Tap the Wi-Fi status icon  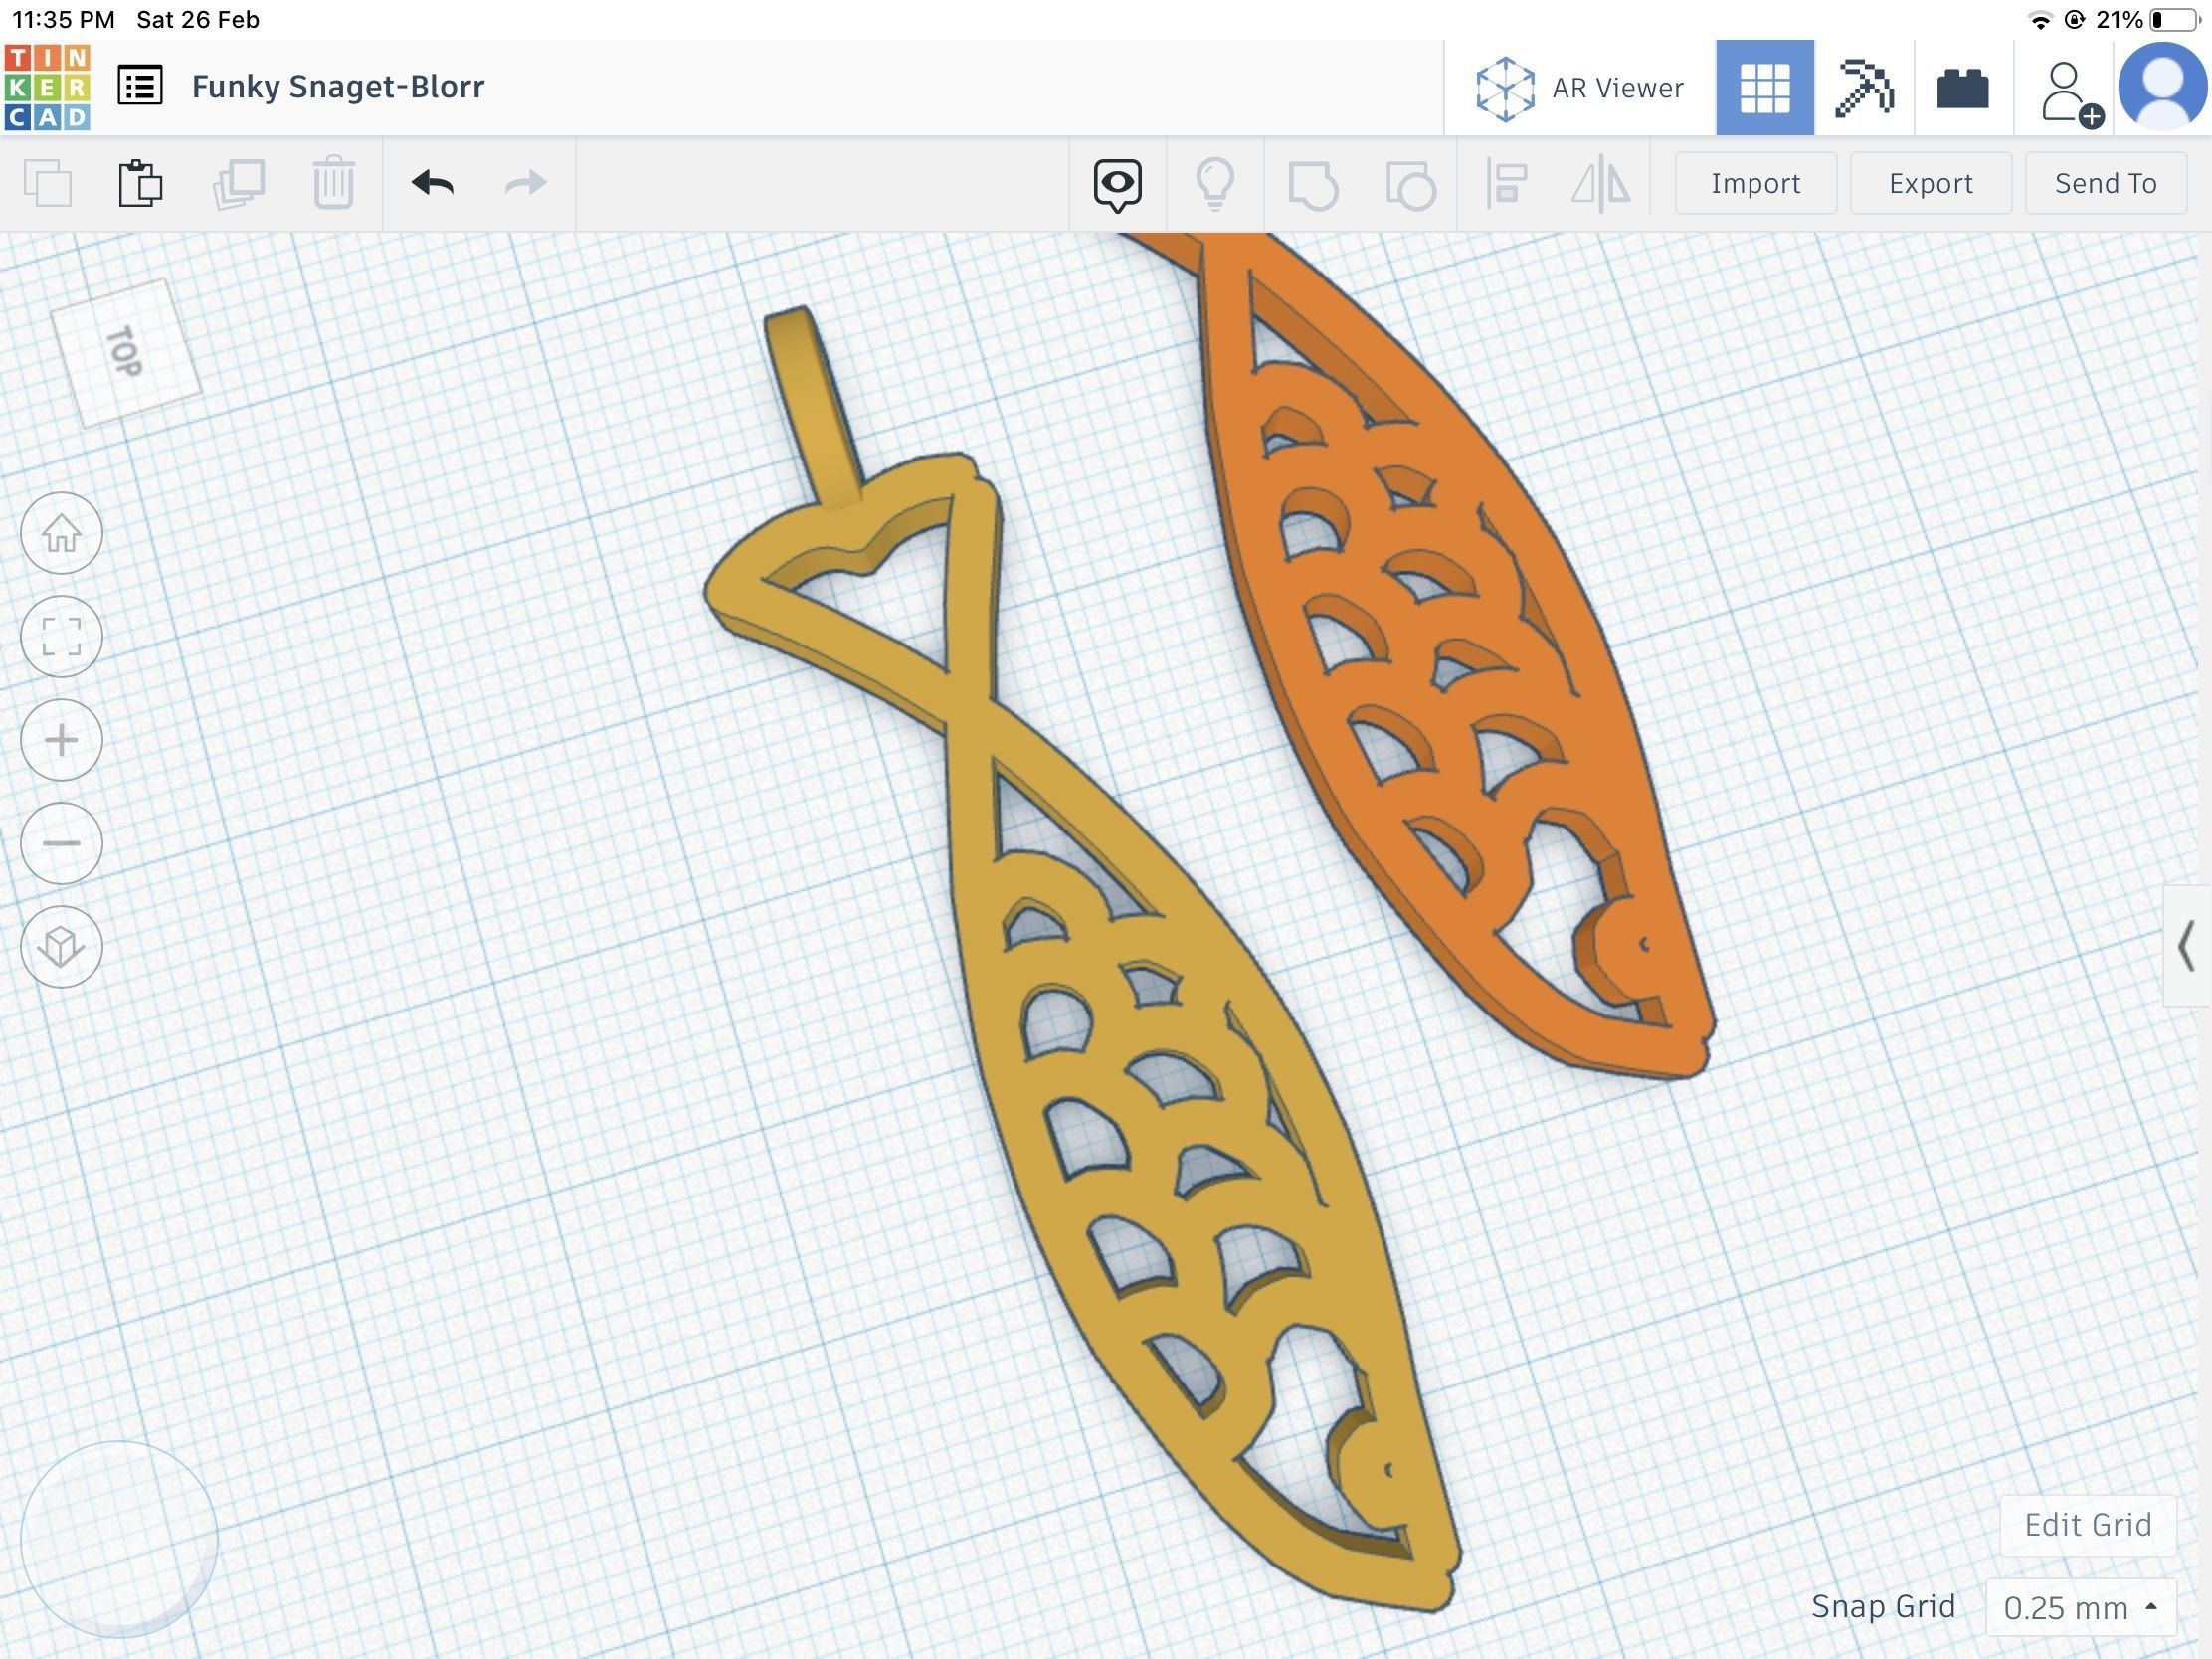pyautogui.click(x=2040, y=19)
